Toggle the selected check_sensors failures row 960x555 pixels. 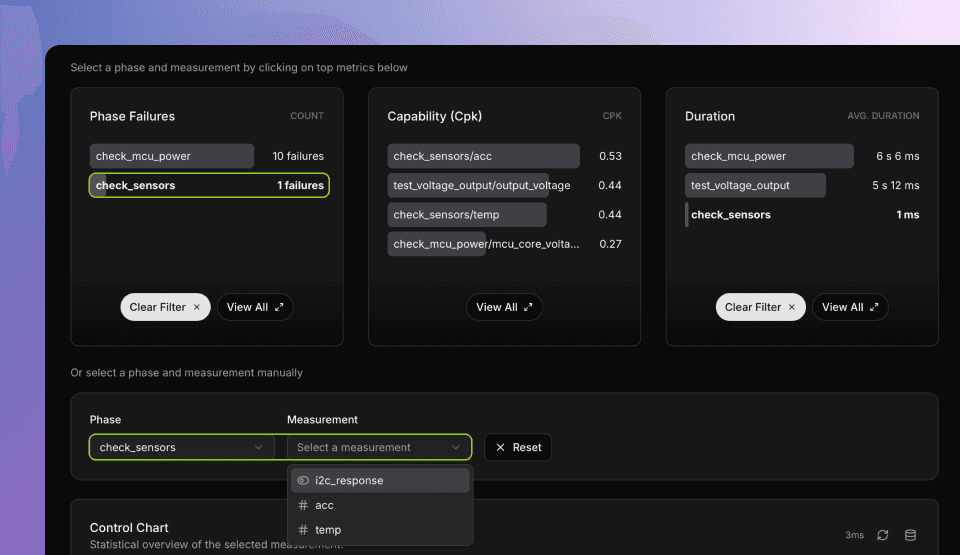[x=209, y=185]
